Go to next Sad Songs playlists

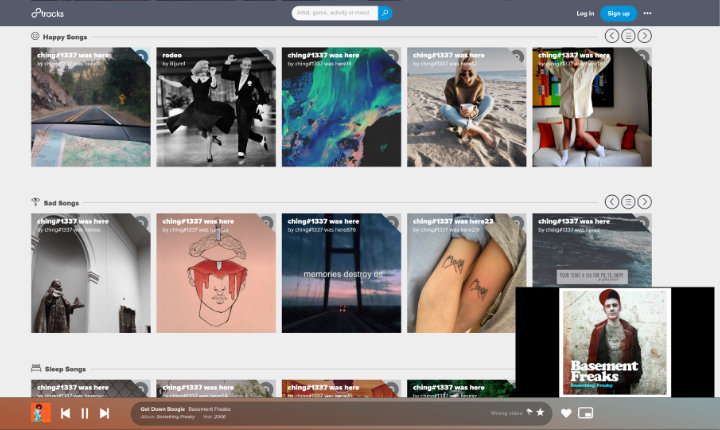[x=645, y=202]
